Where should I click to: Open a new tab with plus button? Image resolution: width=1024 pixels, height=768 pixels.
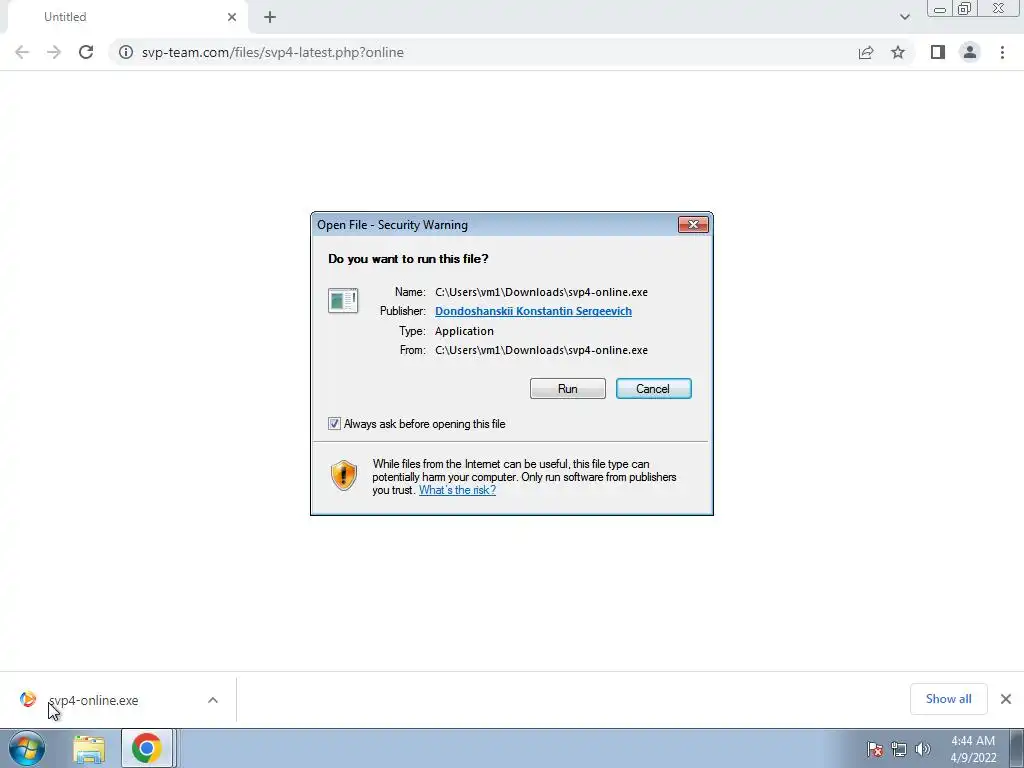[270, 17]
